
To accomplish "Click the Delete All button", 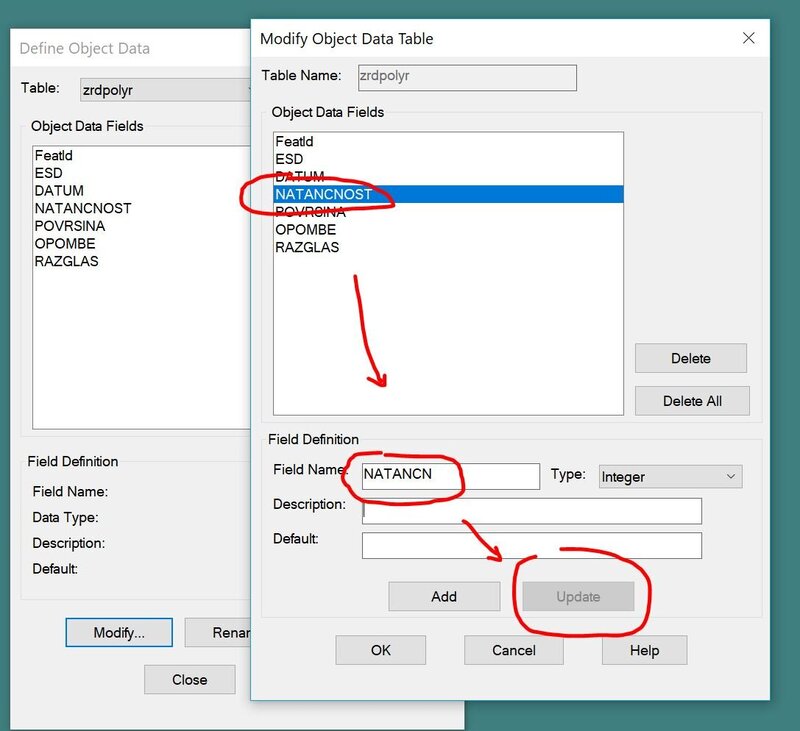I will 691,401.
